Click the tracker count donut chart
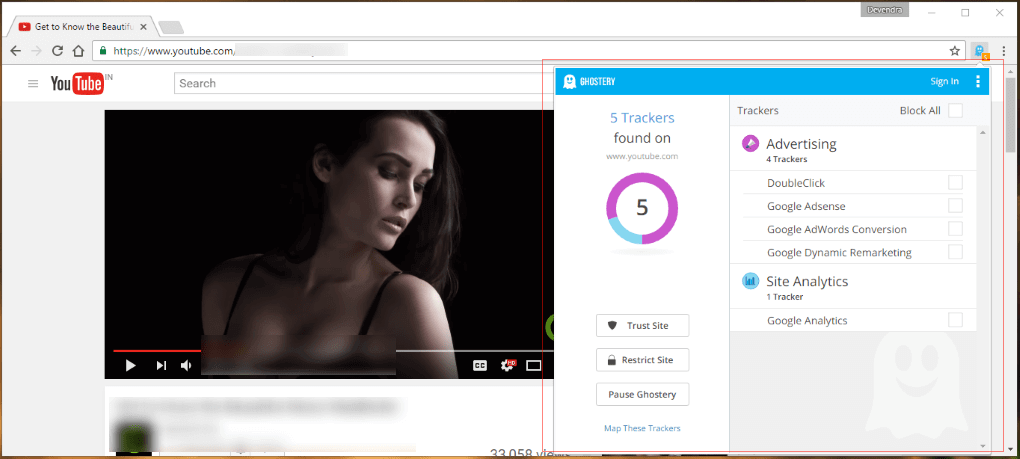 point(642,208)
